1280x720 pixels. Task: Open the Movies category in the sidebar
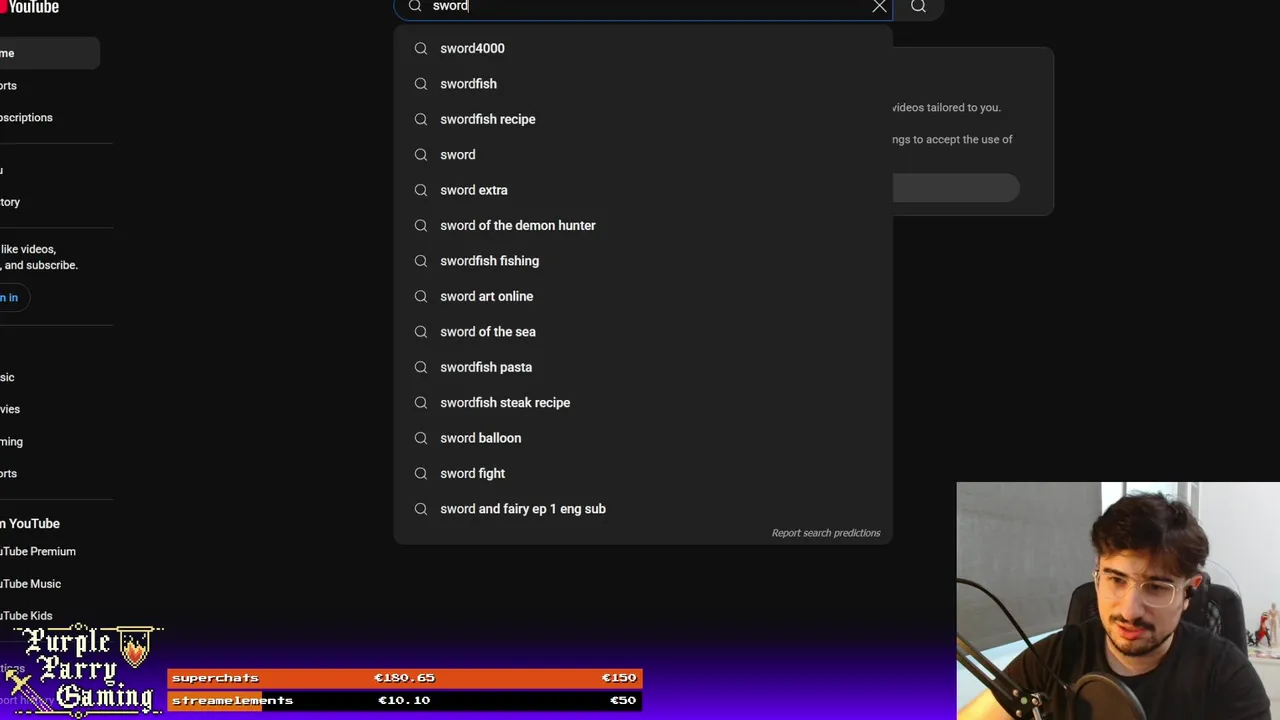click(x=11, y=409)
